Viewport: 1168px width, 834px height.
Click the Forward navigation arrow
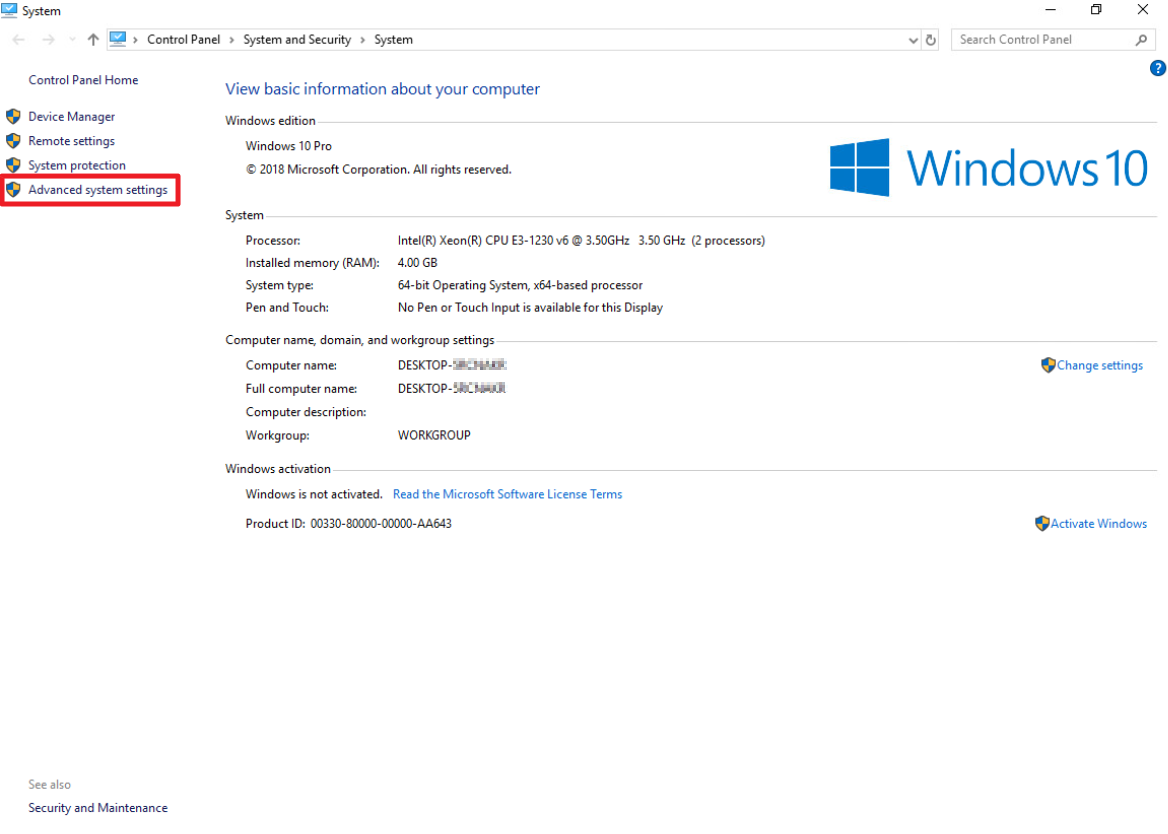48,39
